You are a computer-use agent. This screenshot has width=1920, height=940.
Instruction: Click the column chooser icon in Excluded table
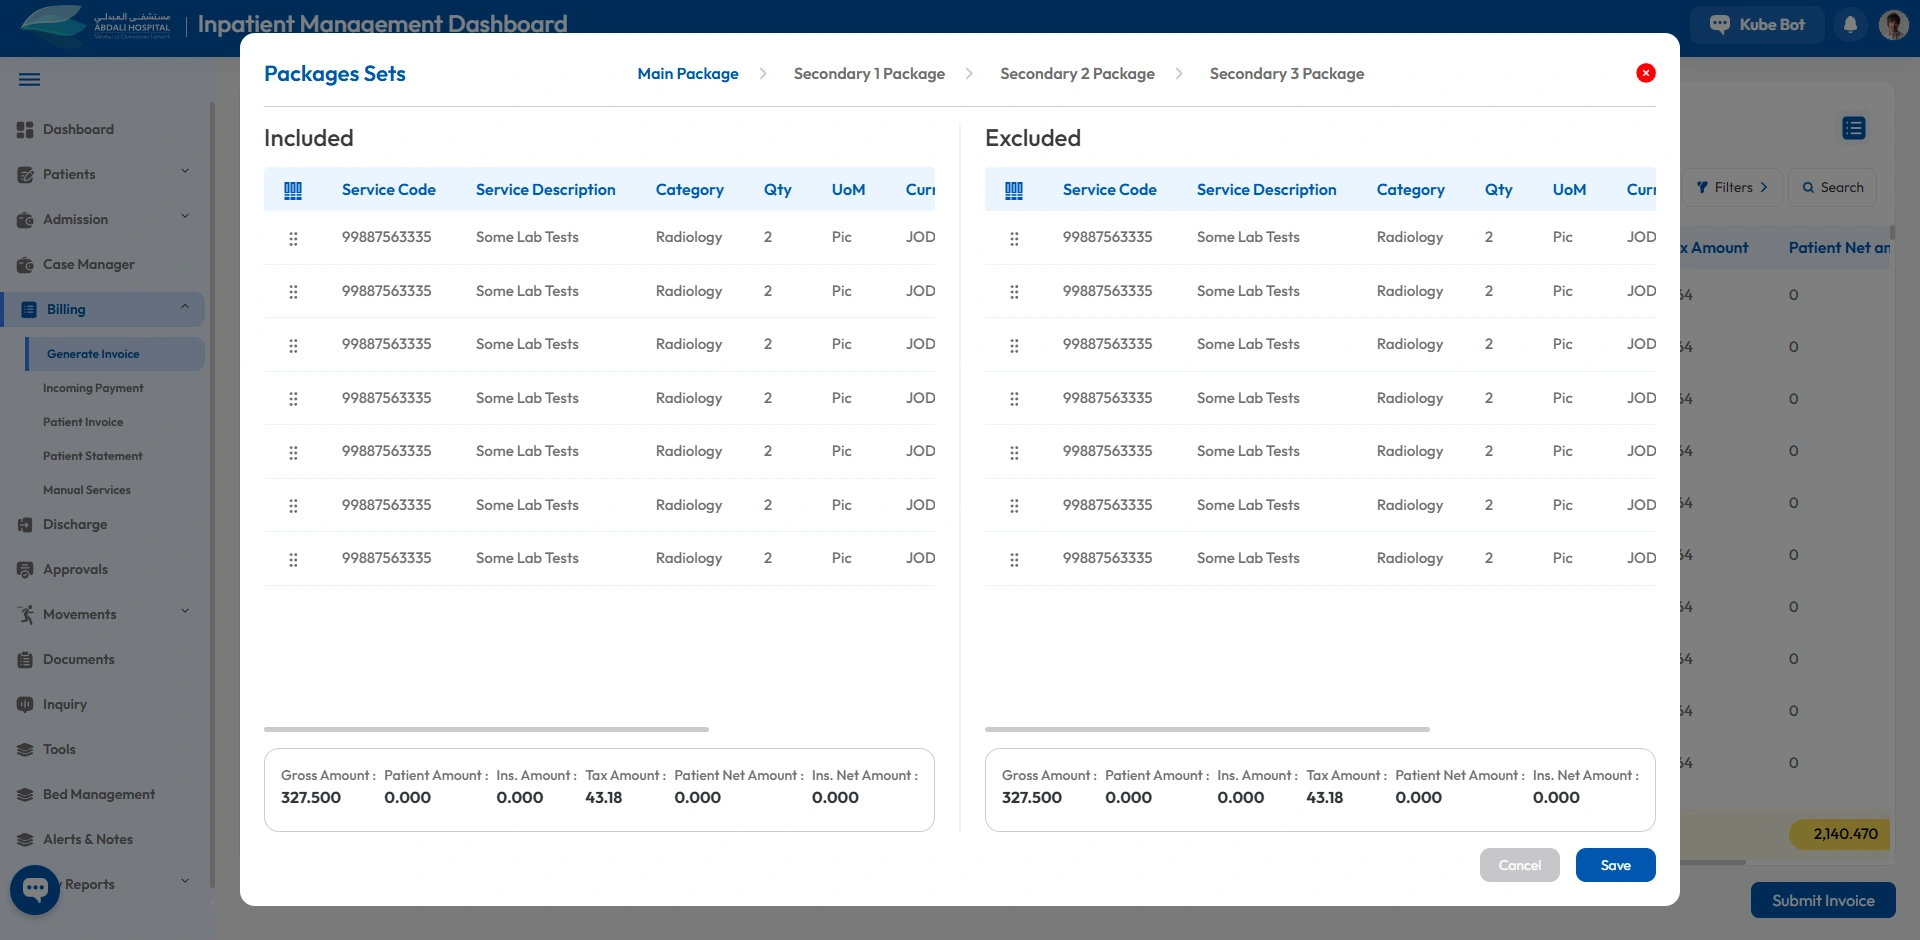click(1014, 190)
